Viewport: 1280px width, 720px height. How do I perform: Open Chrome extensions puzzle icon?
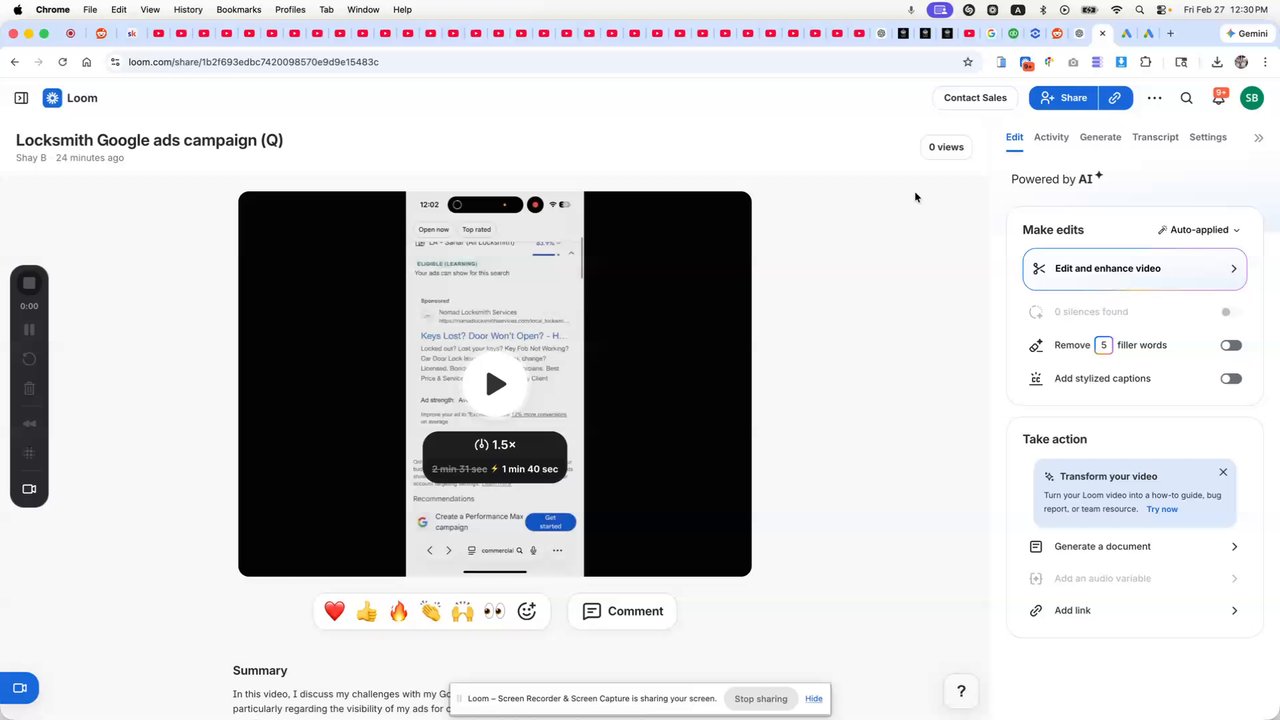point(1145,62)
